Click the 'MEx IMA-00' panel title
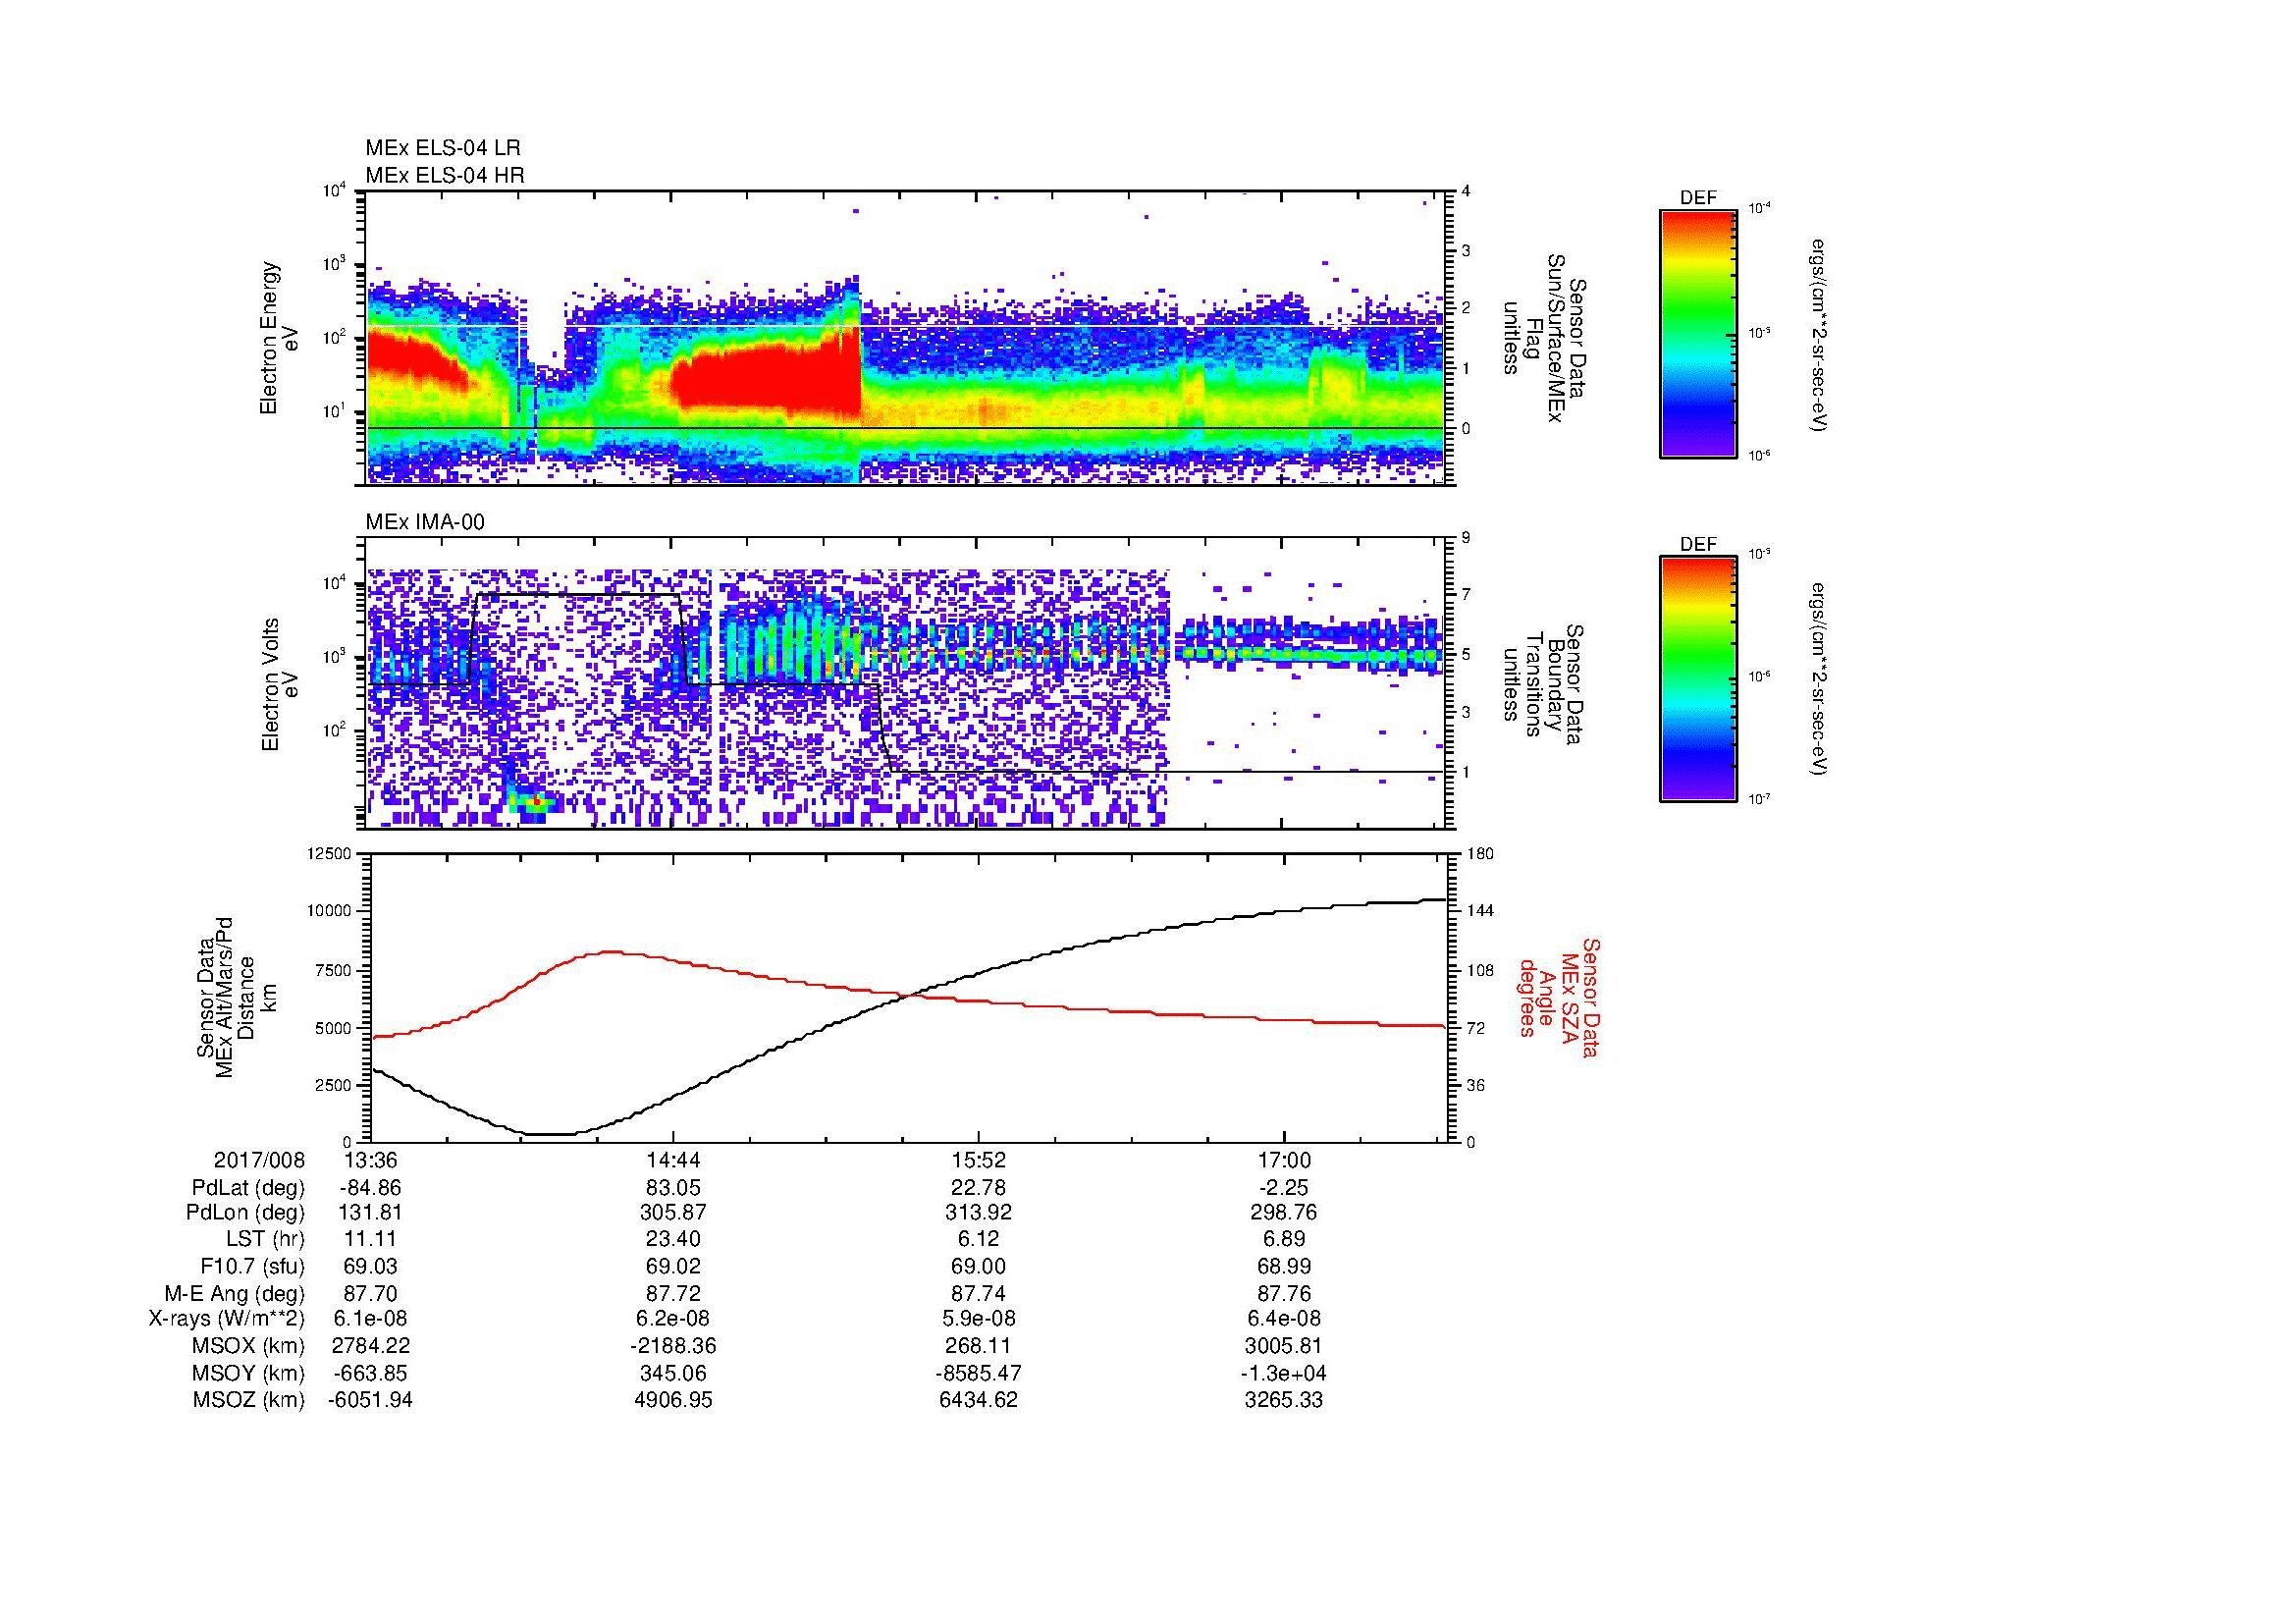The image size is (2296, 1623). click(x=425, y=522)
